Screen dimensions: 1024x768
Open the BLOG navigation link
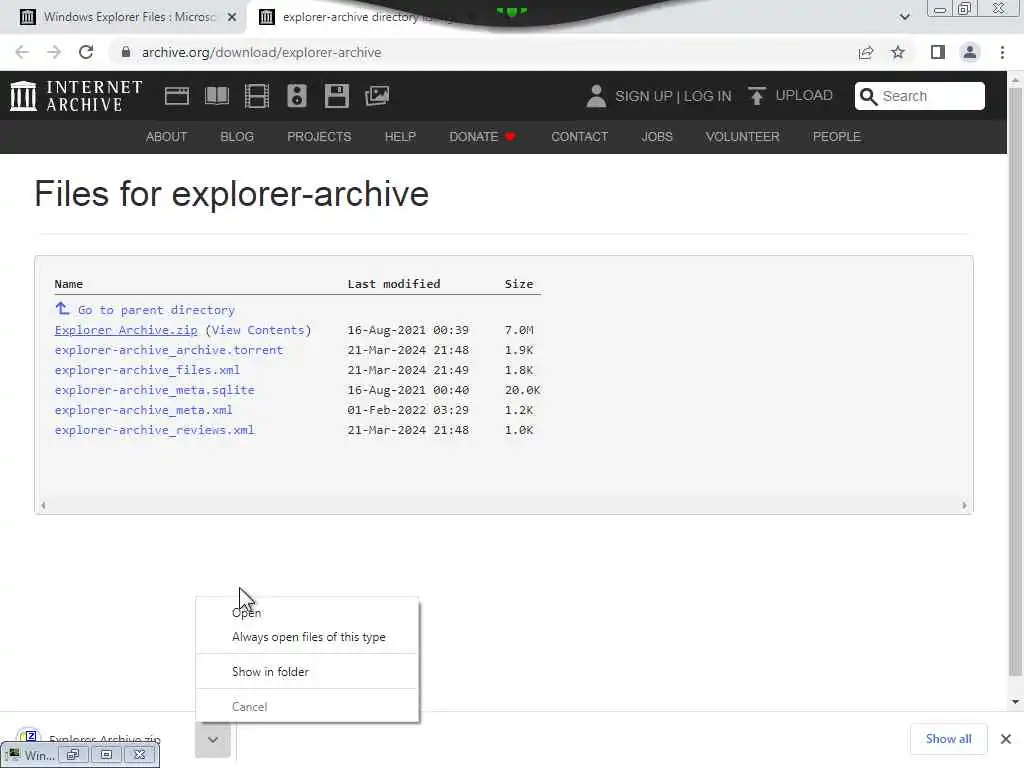tap(237, 136)
